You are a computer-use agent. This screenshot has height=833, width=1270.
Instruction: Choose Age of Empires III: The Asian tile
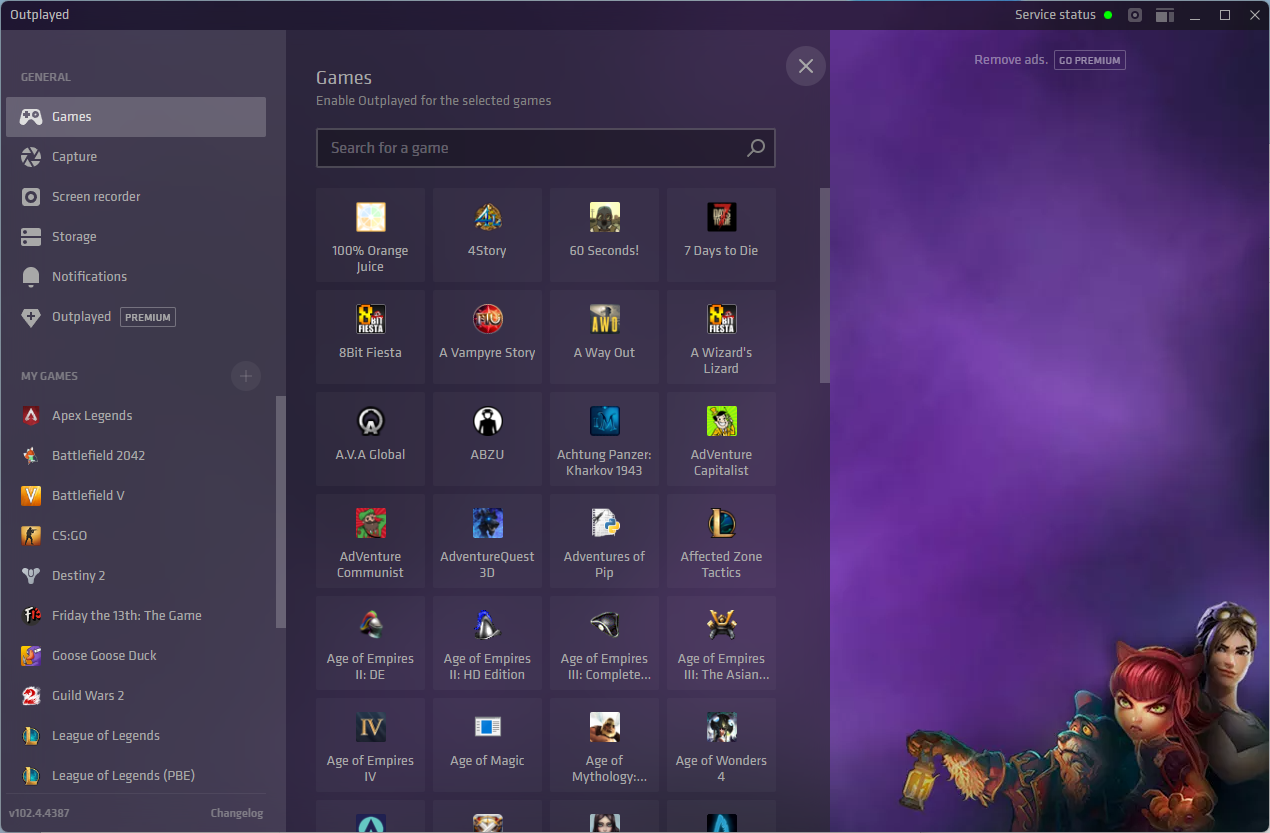pos(721,643)
